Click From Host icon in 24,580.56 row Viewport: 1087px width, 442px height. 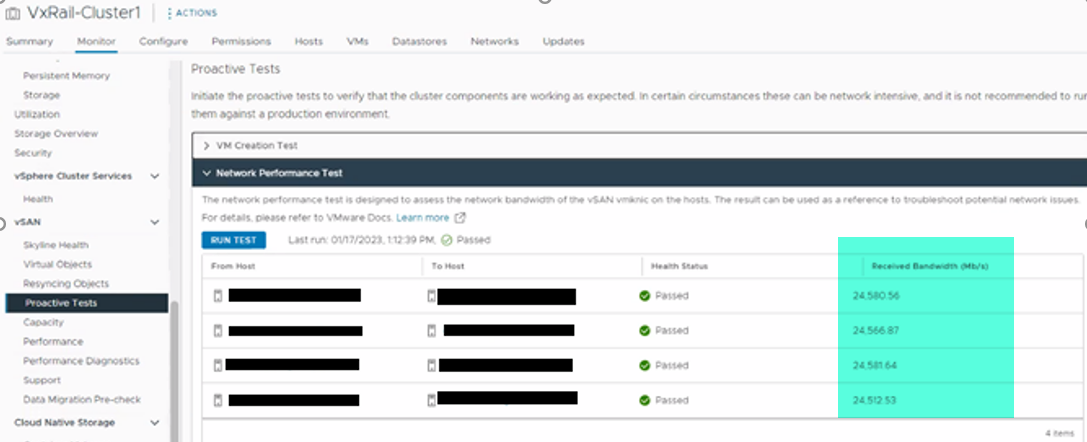point(218,296)
